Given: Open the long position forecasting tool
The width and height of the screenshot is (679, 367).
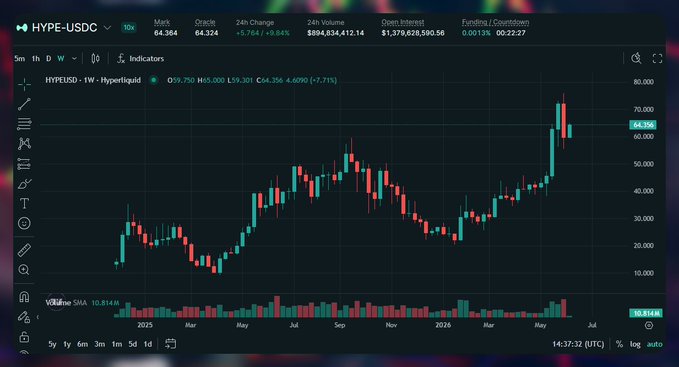Looking at the screenshot, I should [x=24, y=164].
